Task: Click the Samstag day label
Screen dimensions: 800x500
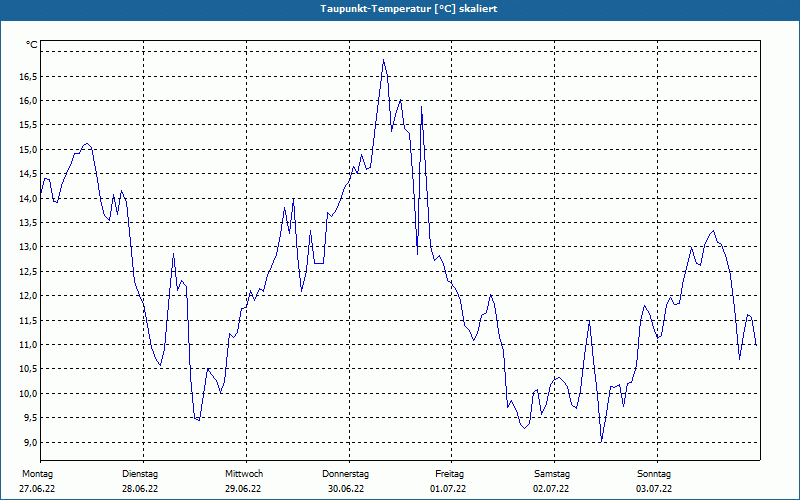Action: tap(552, 474)
